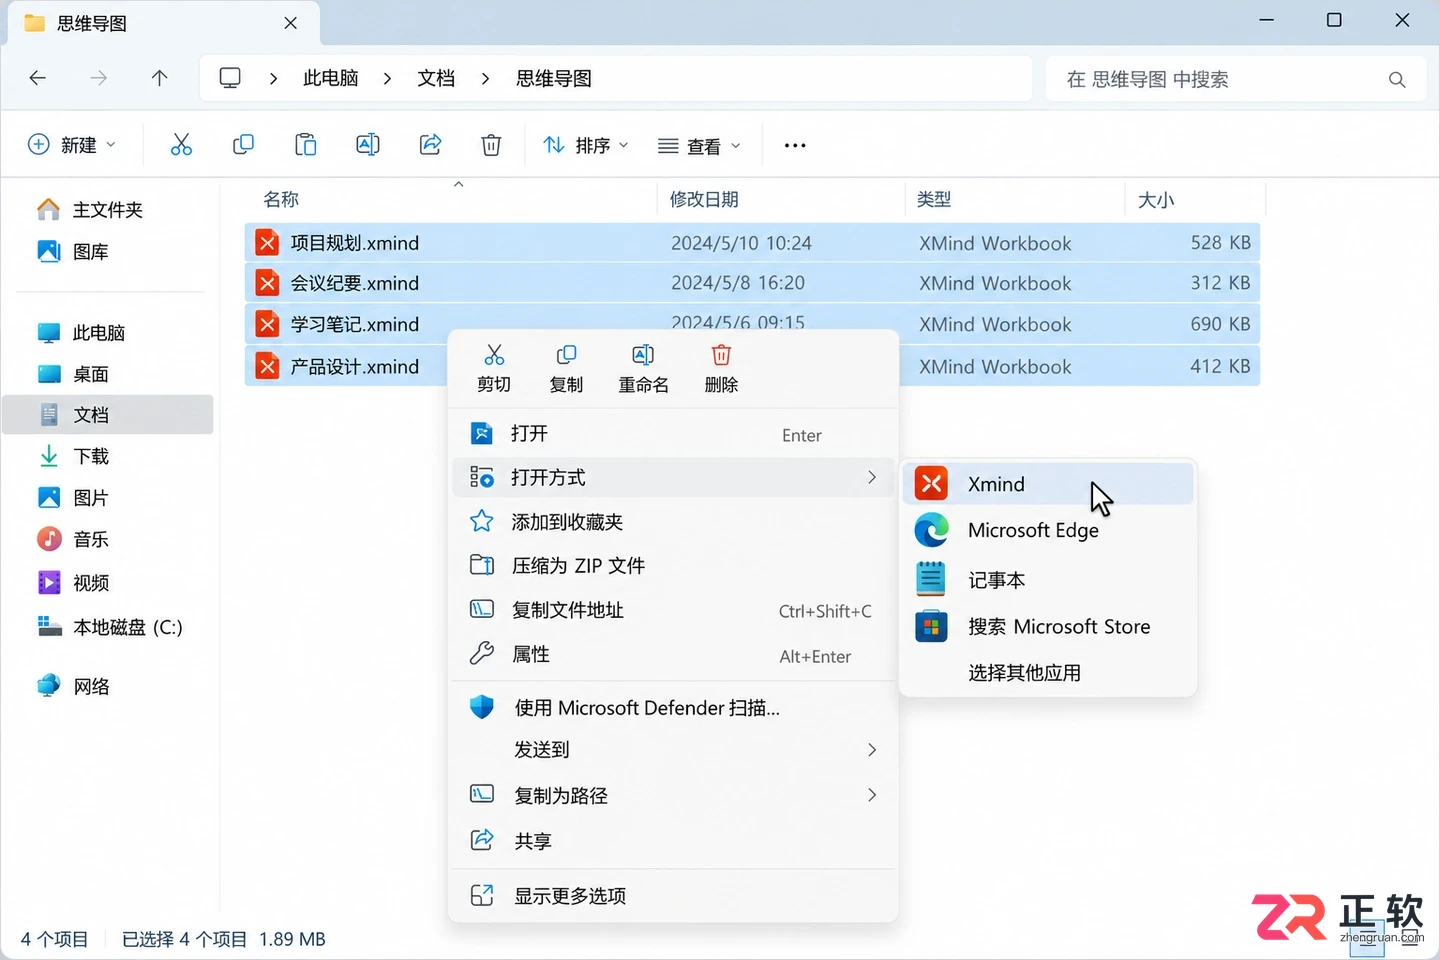Click the Cut scissors icon in toolbar
This screenshot has width=1440, height=960.
(x=181, y=145)
